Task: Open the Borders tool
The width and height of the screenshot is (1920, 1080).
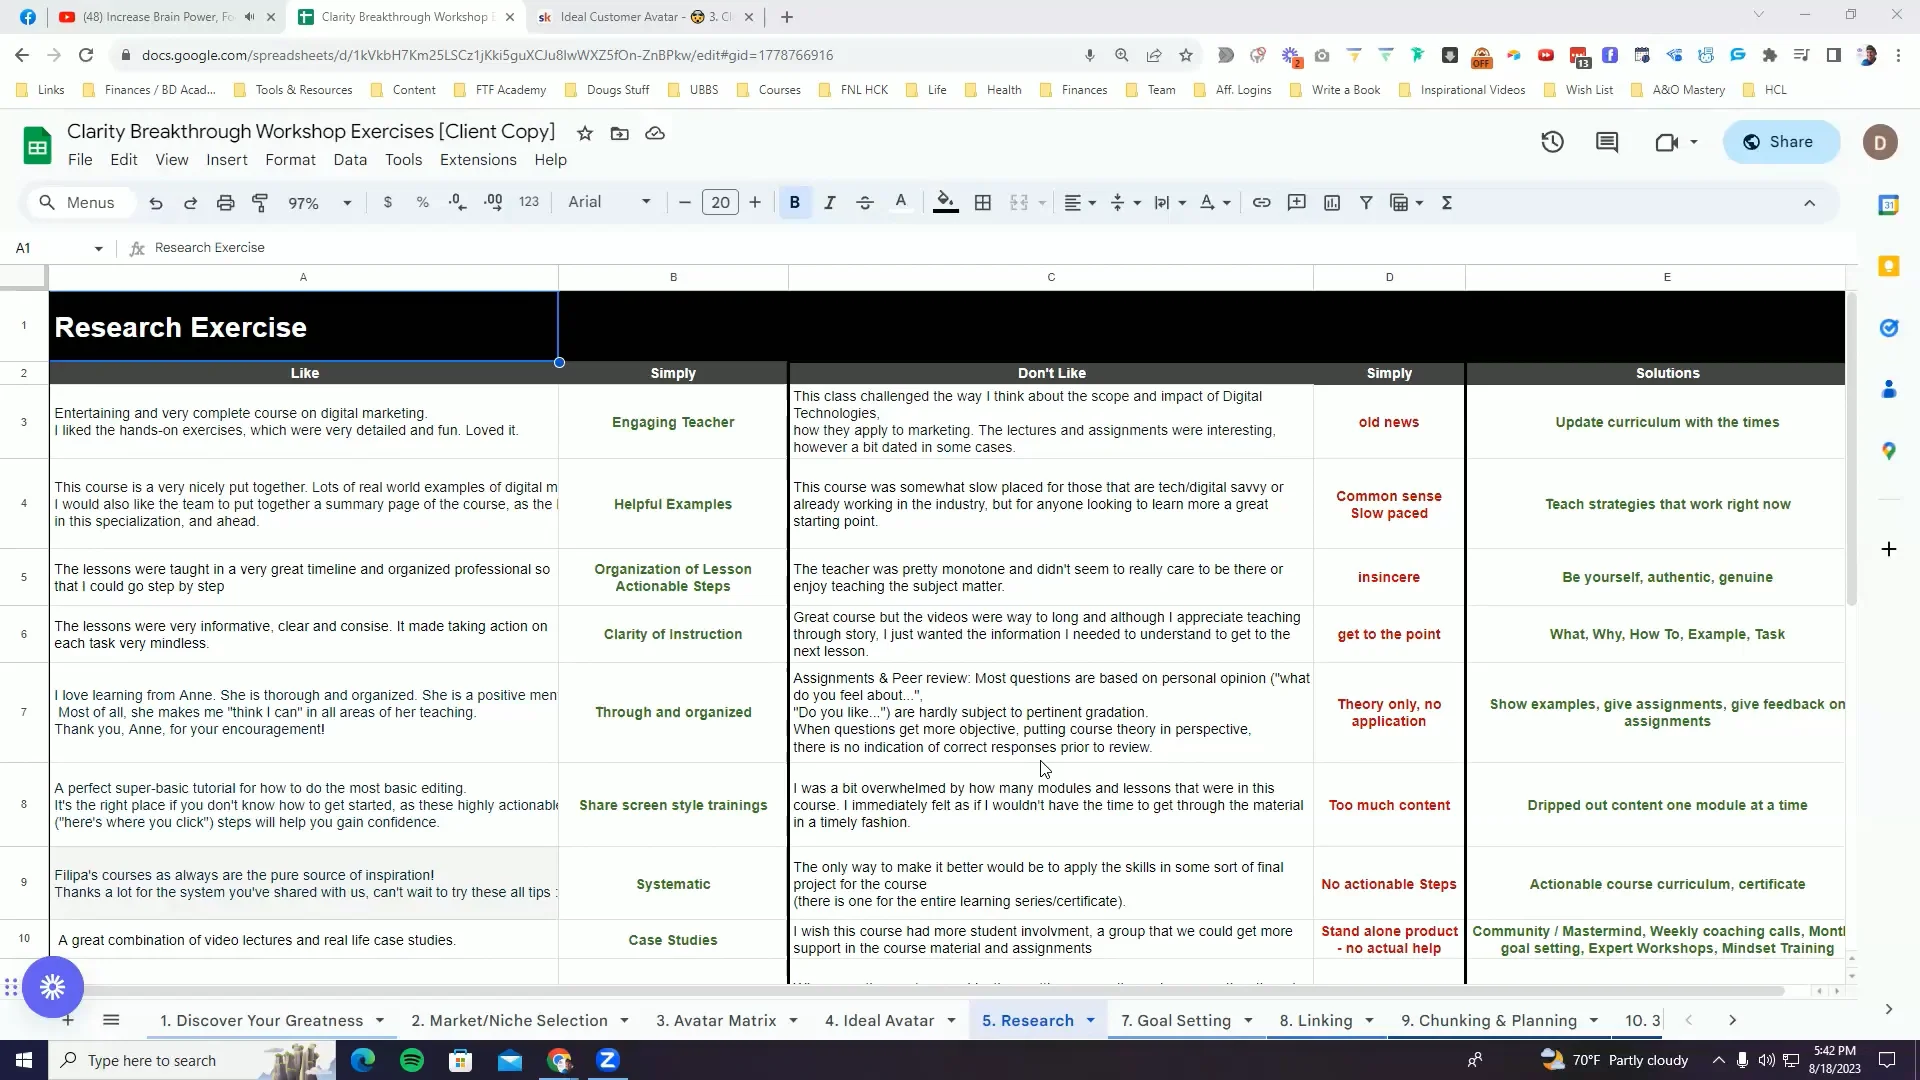Action: pyautogui.click(x=983, y=203)
